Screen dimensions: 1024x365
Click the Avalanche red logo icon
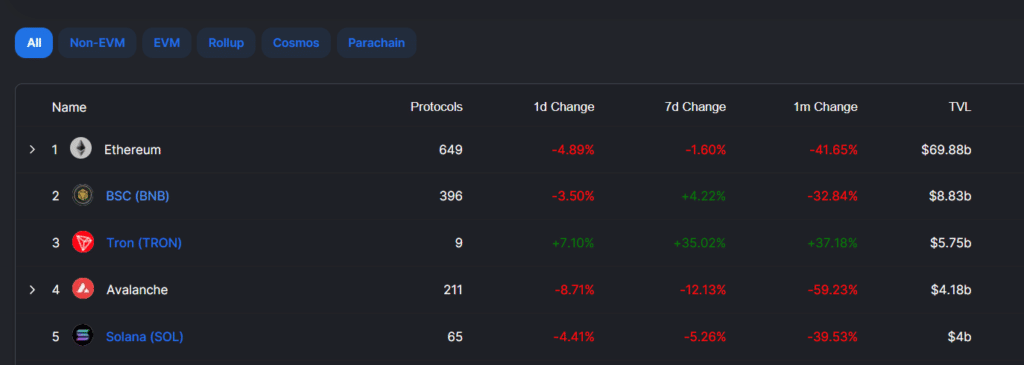(83, 289)
